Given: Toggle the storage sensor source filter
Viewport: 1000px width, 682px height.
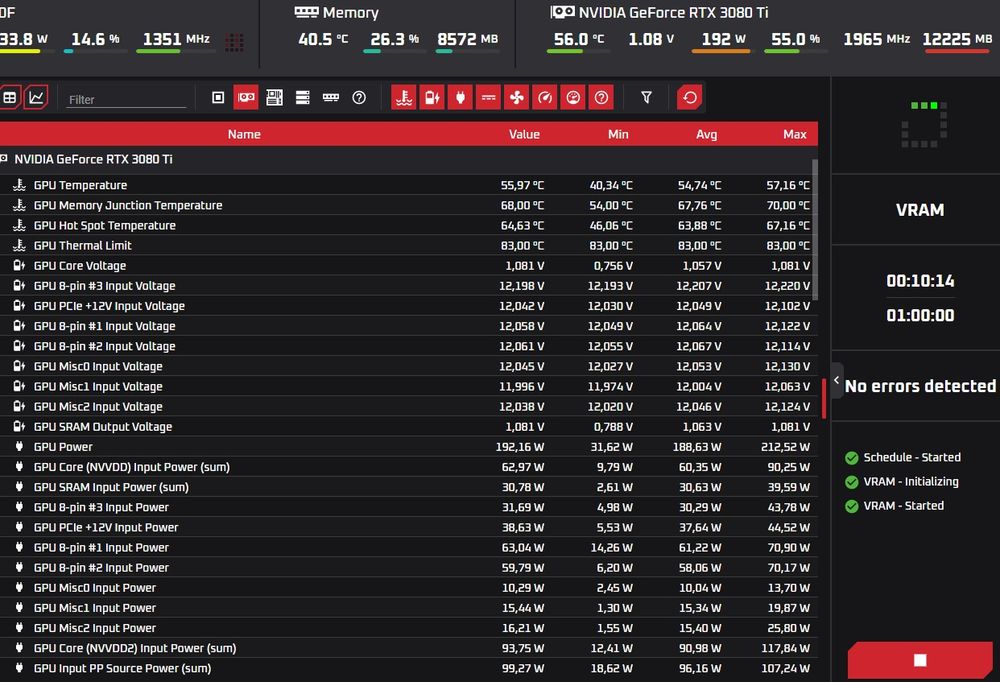Looking at the screenshot, I should (x=302, y=98).
